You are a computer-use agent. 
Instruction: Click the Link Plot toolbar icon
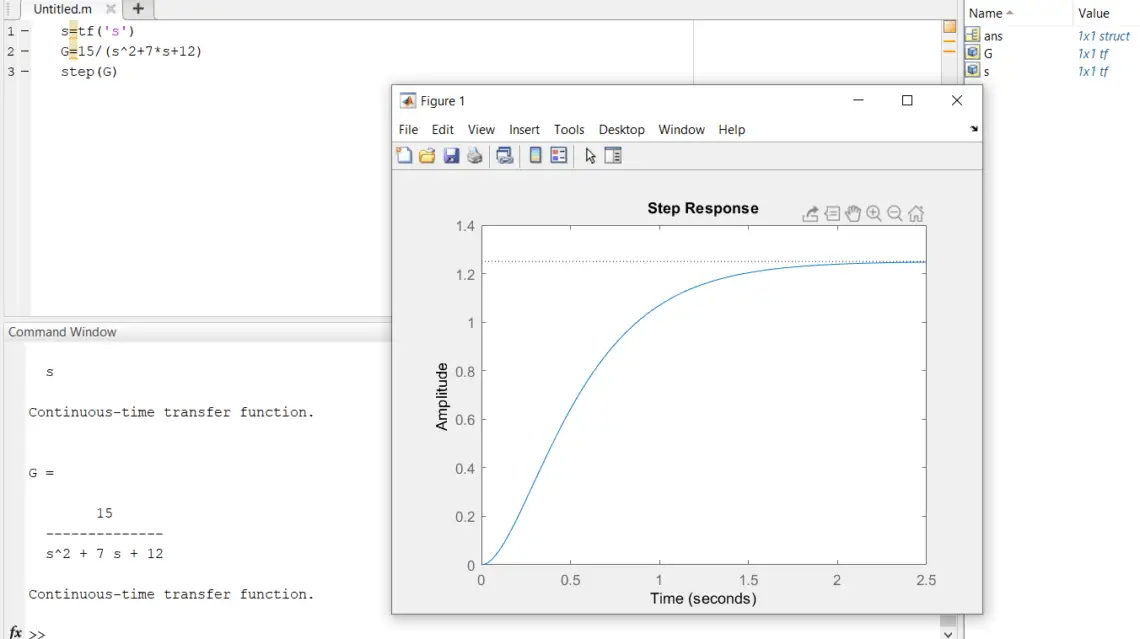coord(505,155)
